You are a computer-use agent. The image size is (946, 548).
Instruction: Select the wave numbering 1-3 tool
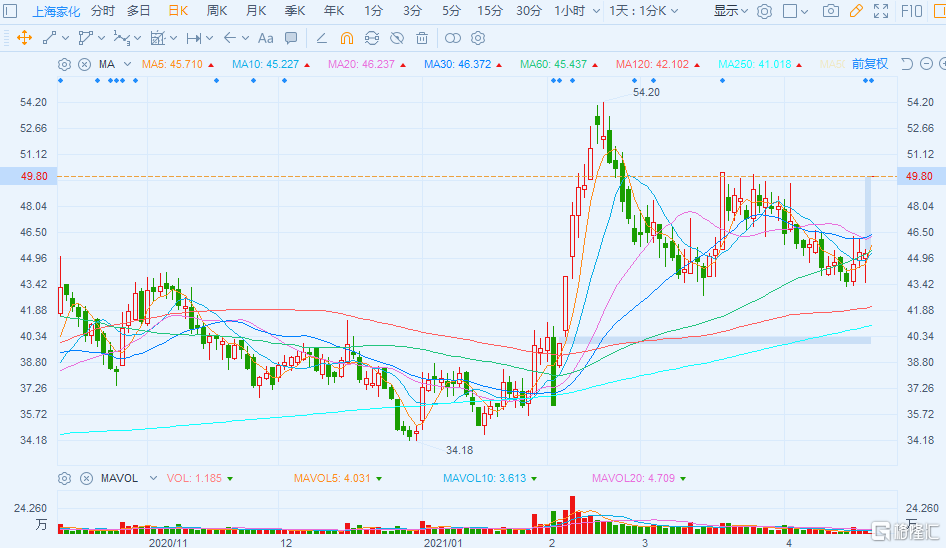pyautogui.click(x=121, y=38)
